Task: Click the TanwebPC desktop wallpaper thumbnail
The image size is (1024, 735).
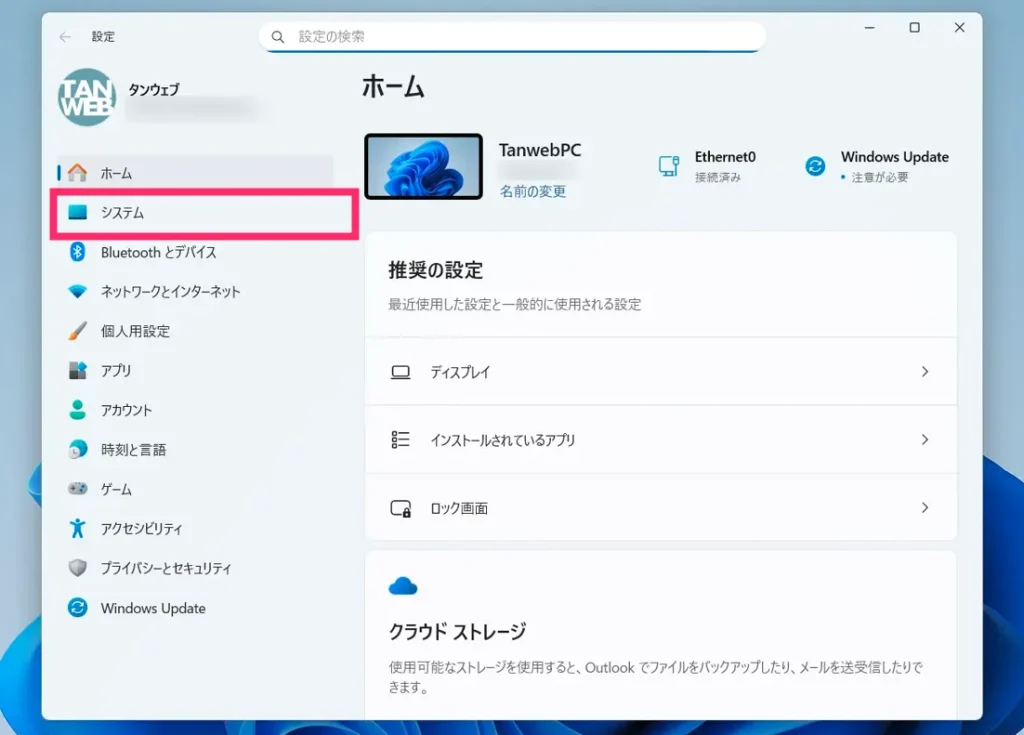Action: 423,167
